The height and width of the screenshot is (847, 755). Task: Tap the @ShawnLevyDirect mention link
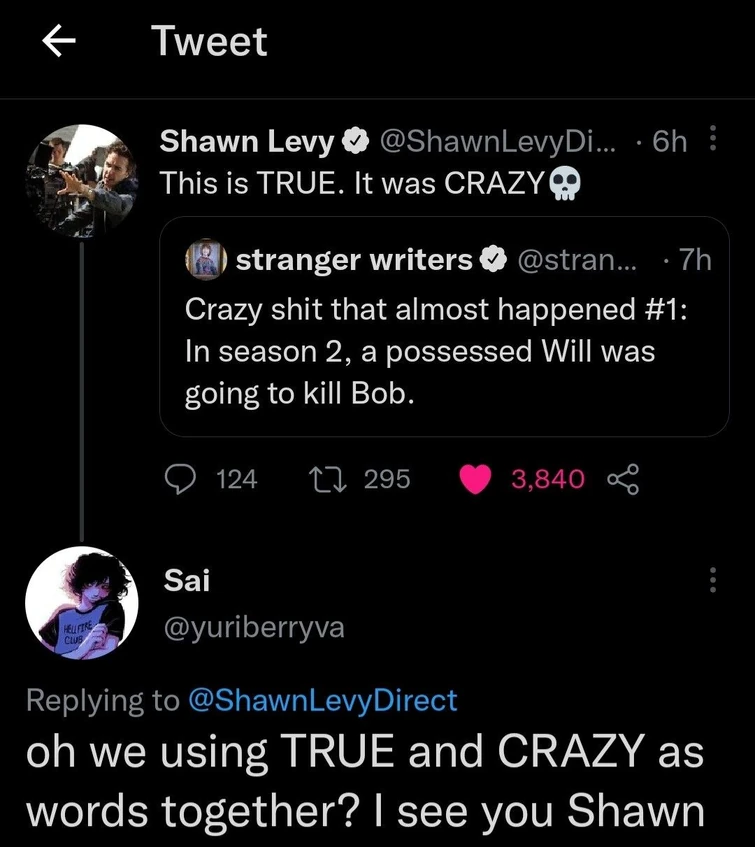click(x=322, y=700)
